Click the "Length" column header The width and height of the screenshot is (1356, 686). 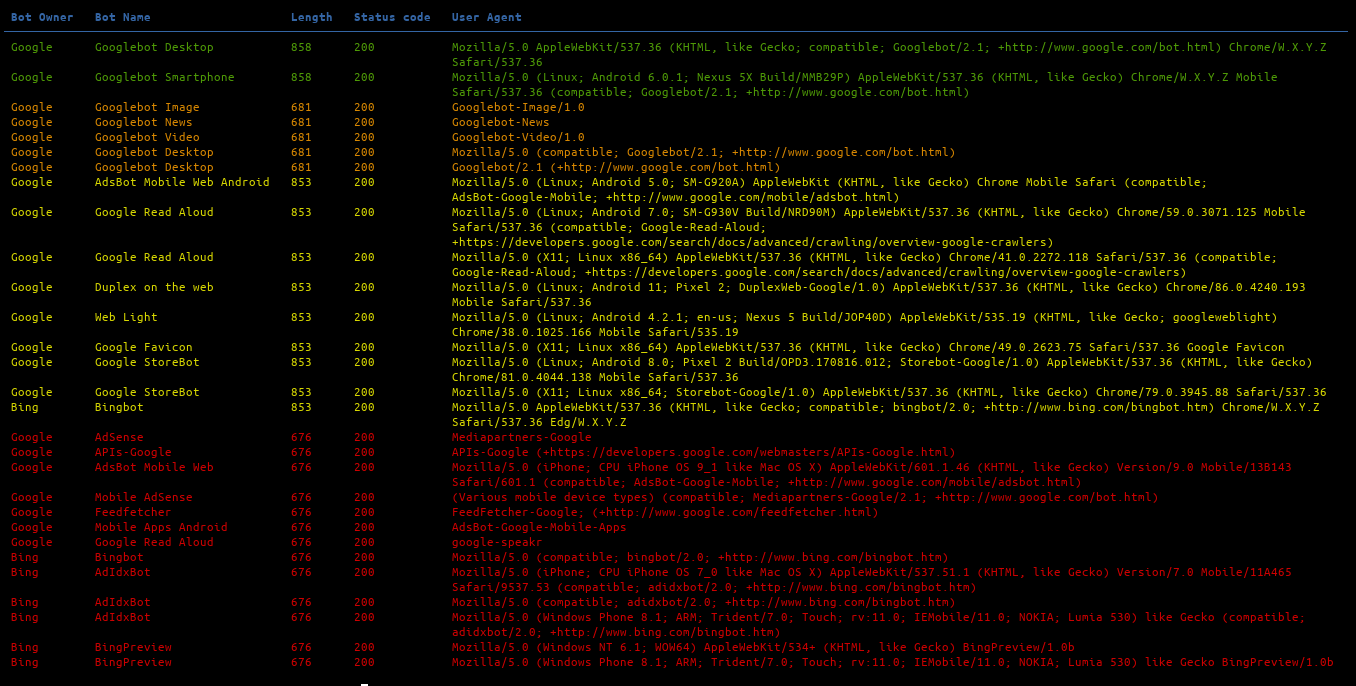click(x=312, y=17)
